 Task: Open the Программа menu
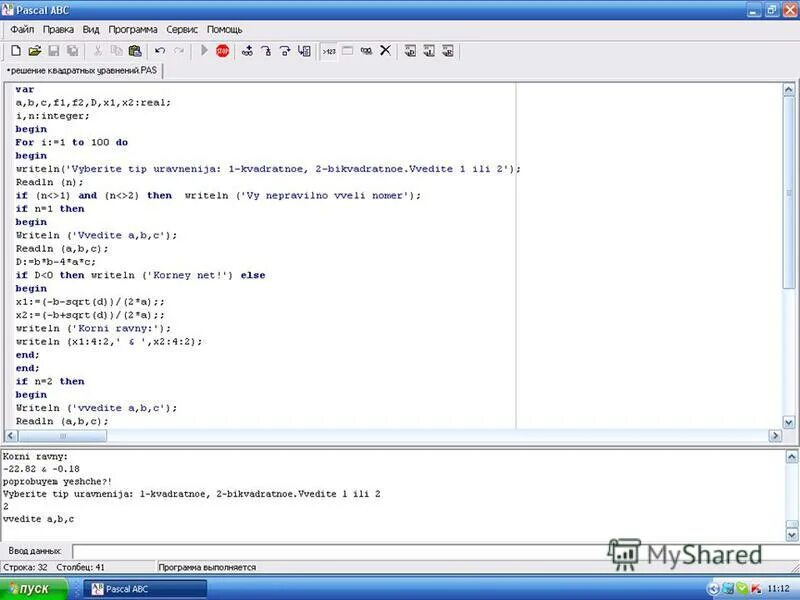pos(133,30)
